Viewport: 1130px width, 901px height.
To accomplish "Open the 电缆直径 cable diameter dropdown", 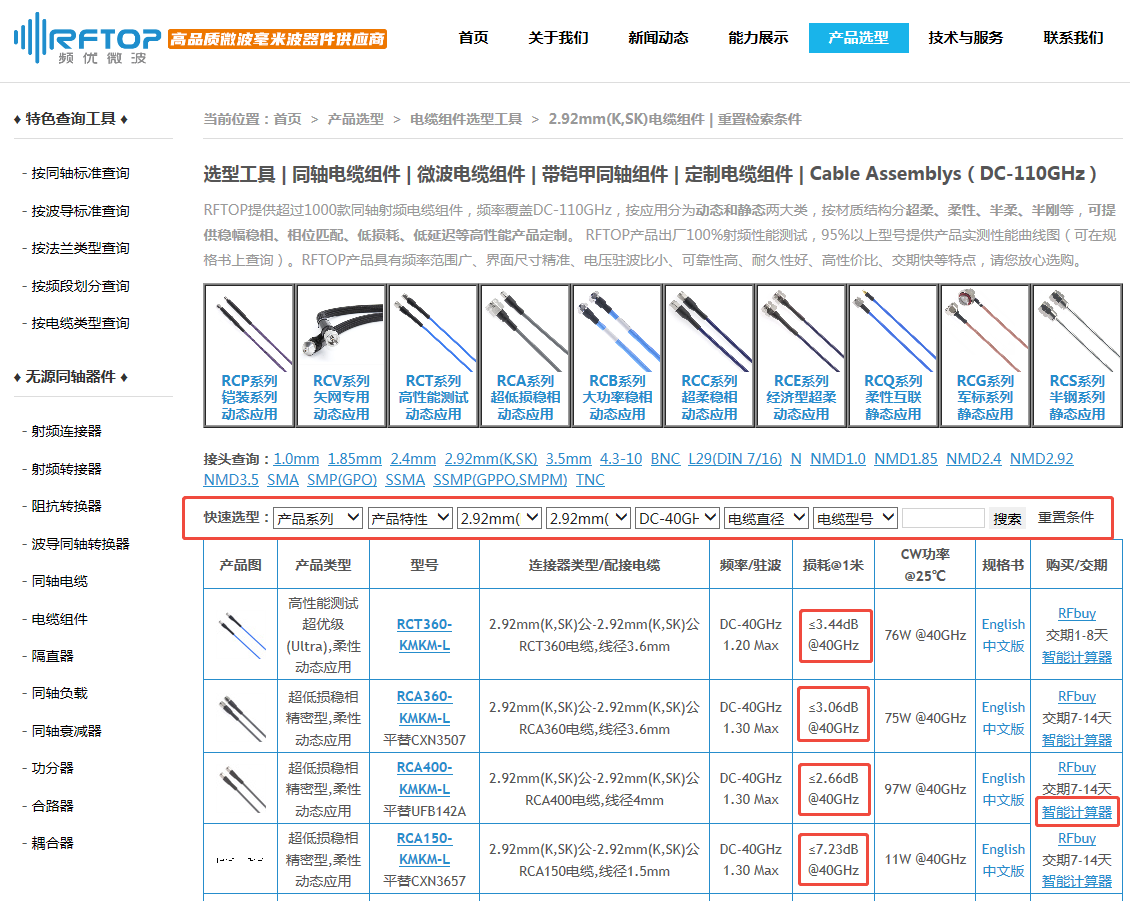I will pos(766,517).
